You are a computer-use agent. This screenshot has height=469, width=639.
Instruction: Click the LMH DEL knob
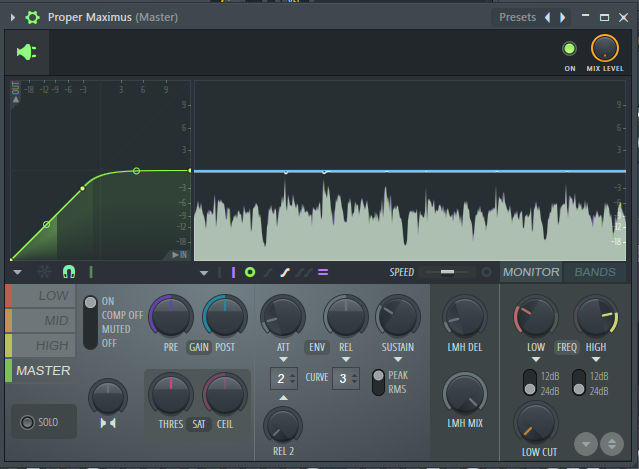[465, 316]
